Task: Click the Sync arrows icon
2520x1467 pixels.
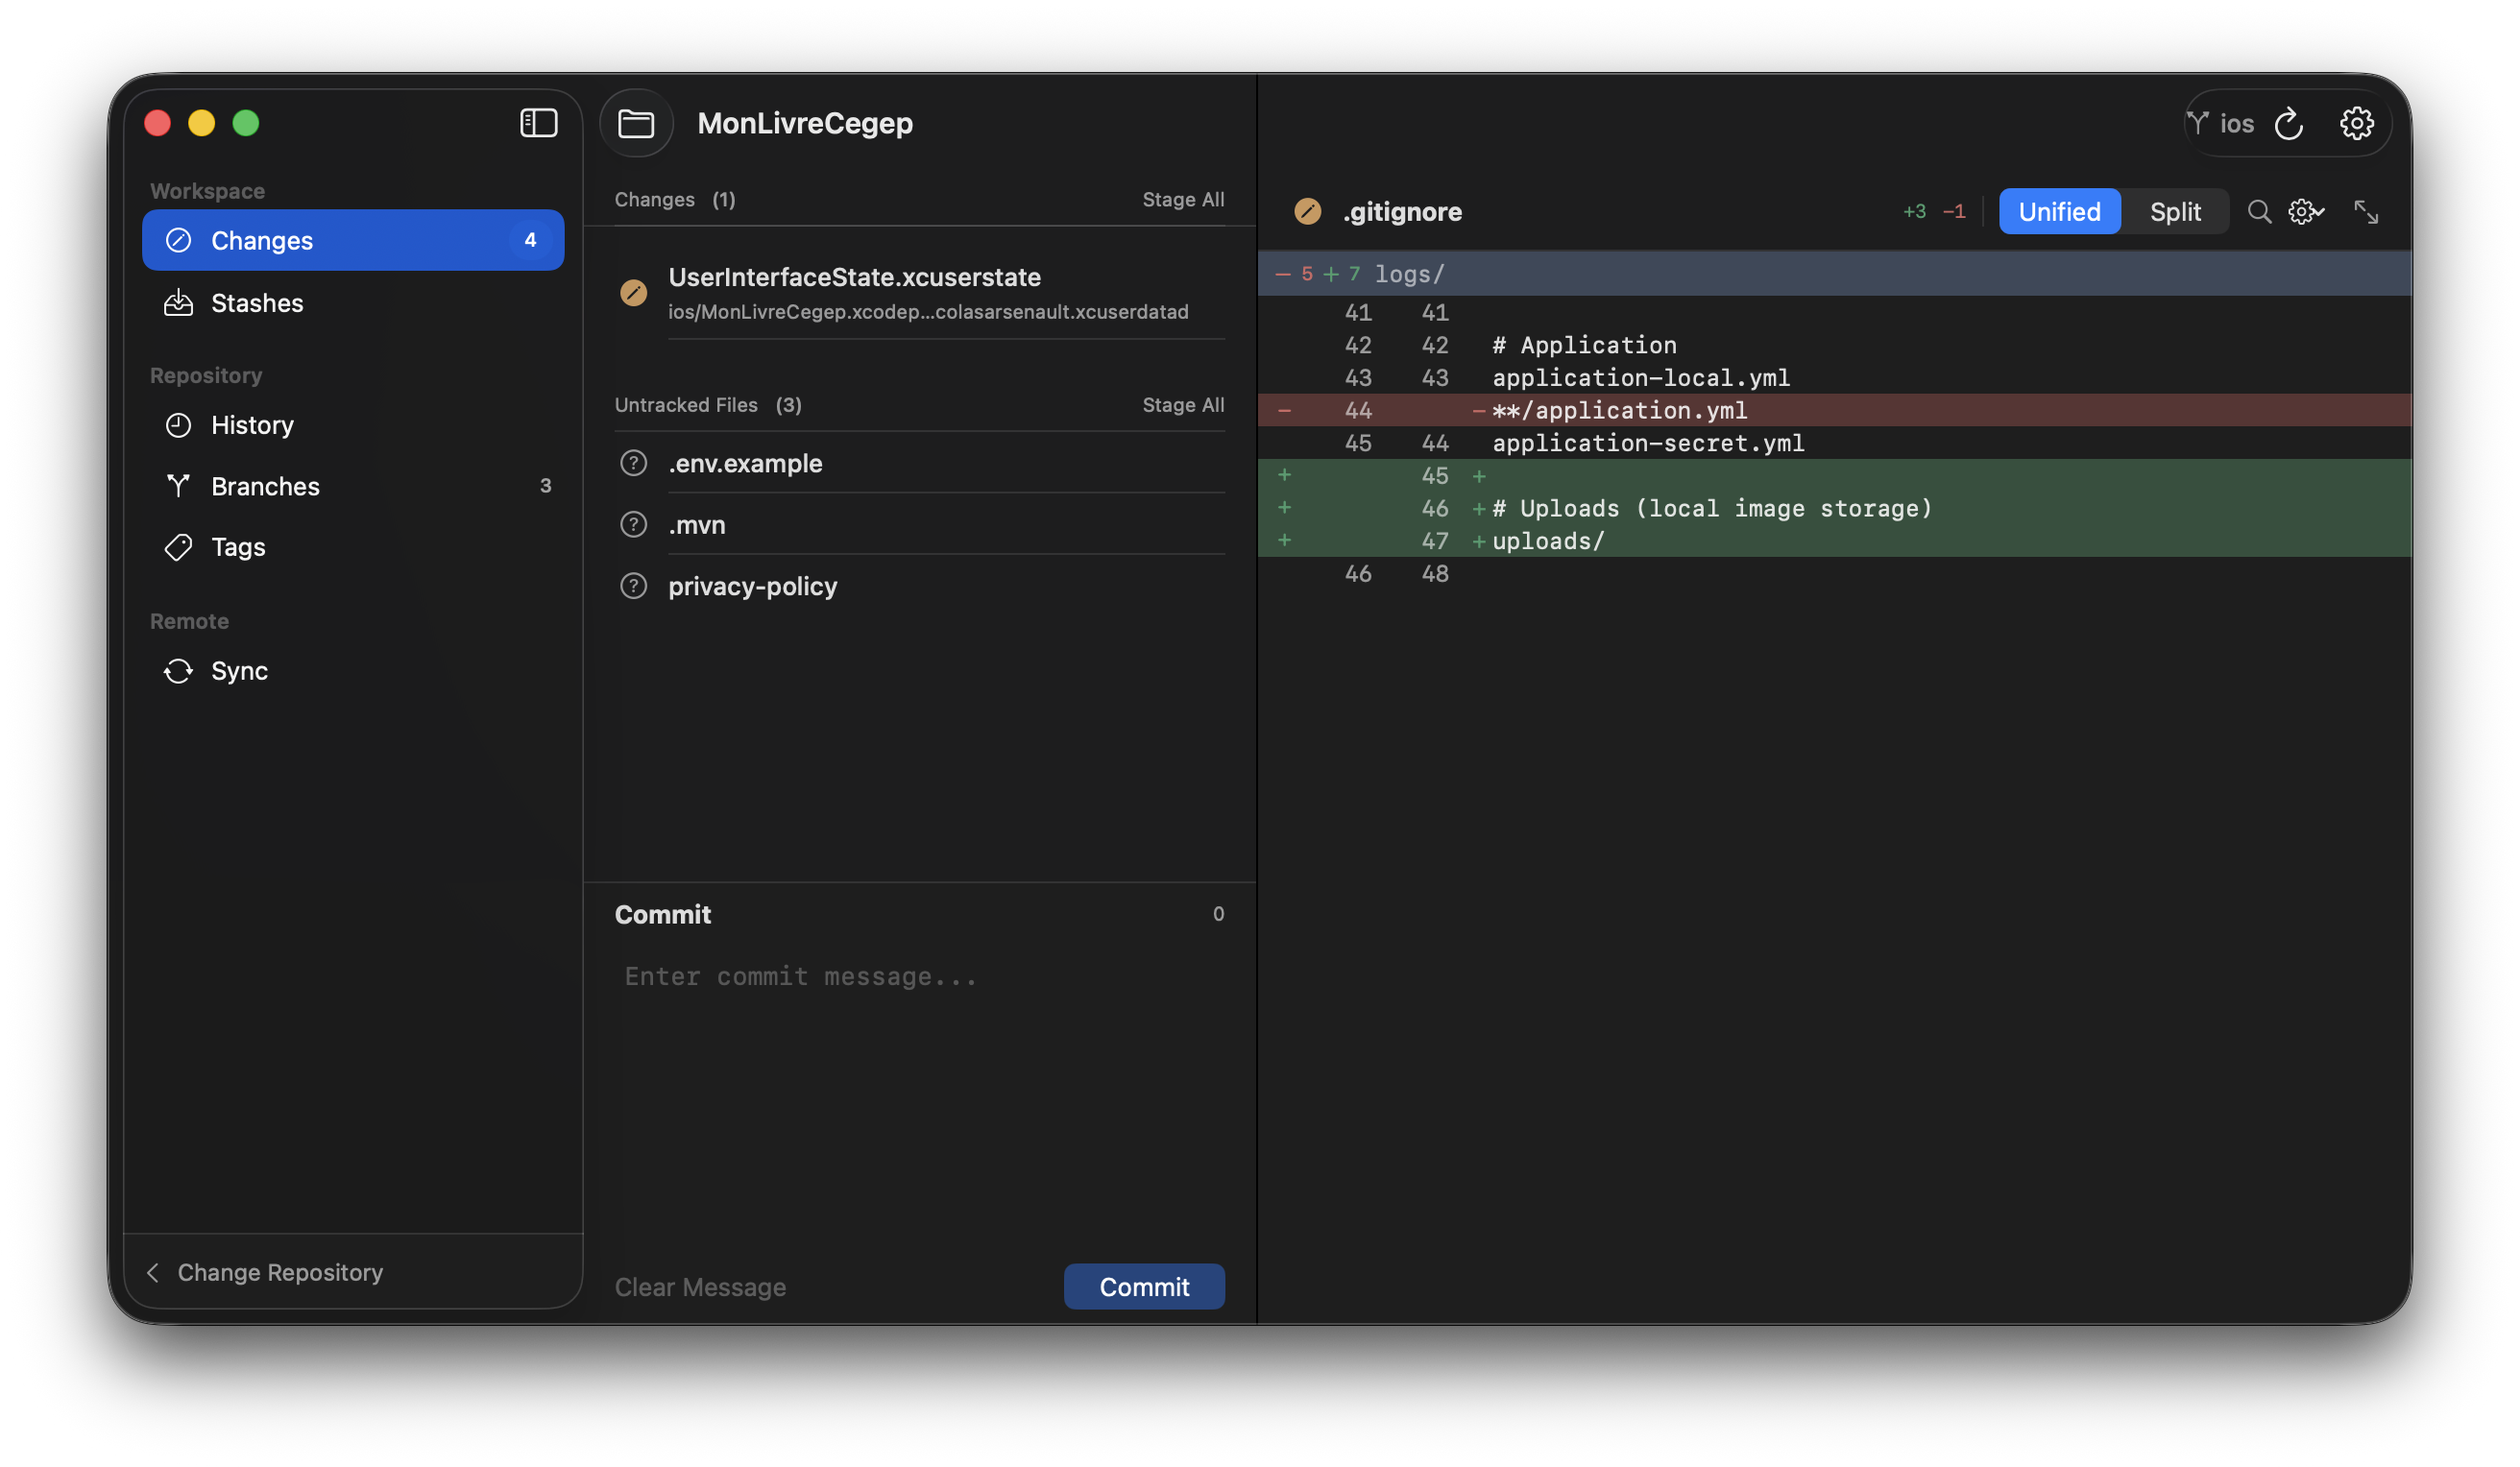Action: [x=178, y=671]
